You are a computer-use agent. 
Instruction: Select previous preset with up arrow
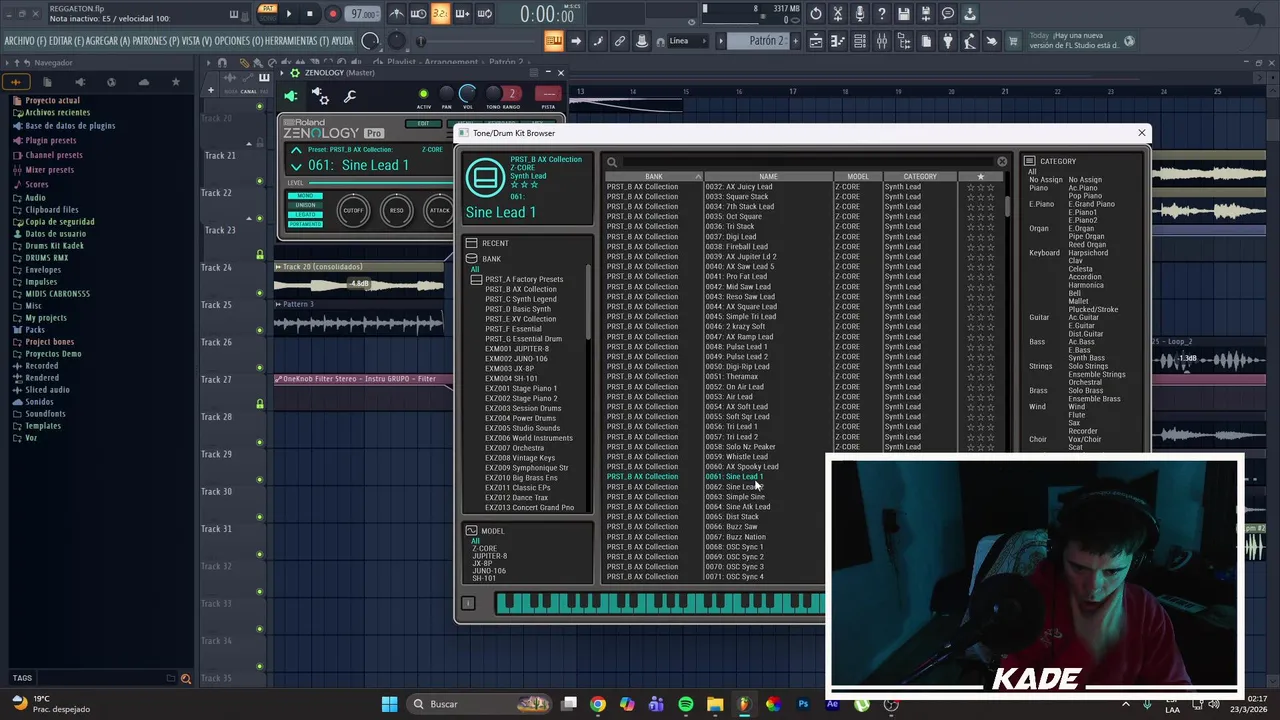point(296,151)
